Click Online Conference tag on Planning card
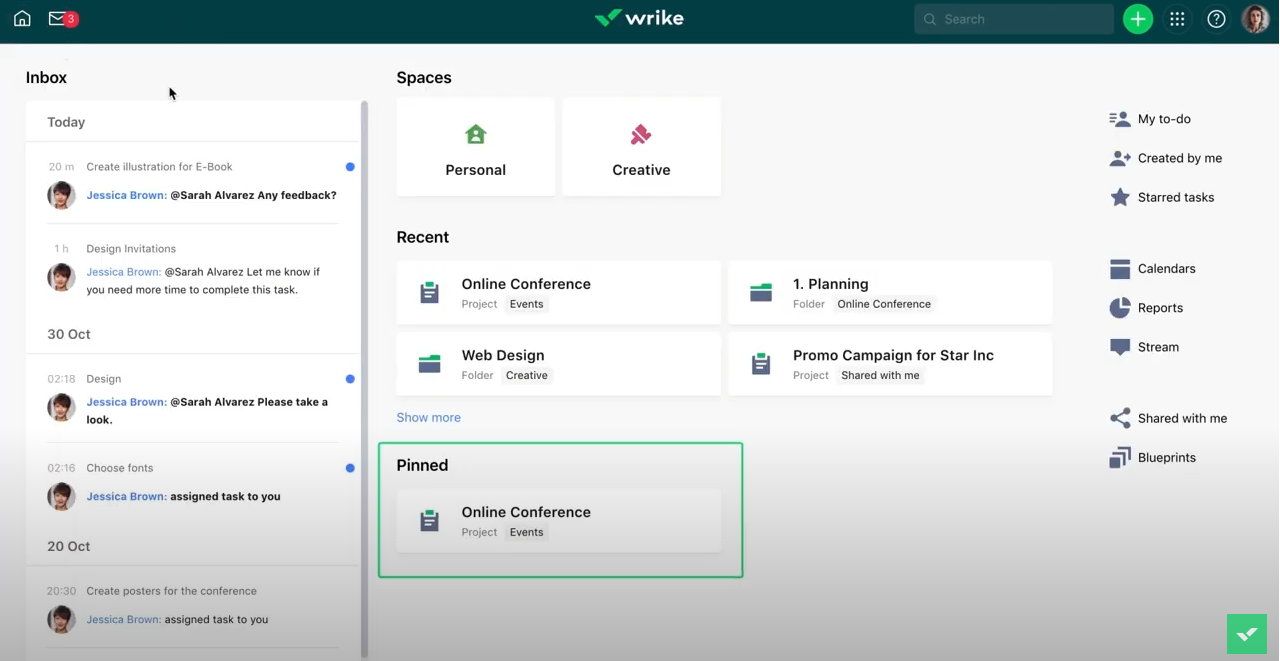 [884, 304]
